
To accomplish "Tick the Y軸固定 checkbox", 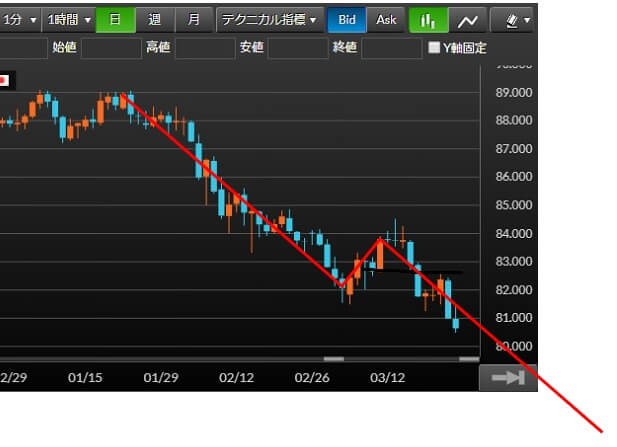I will [434, 48].
